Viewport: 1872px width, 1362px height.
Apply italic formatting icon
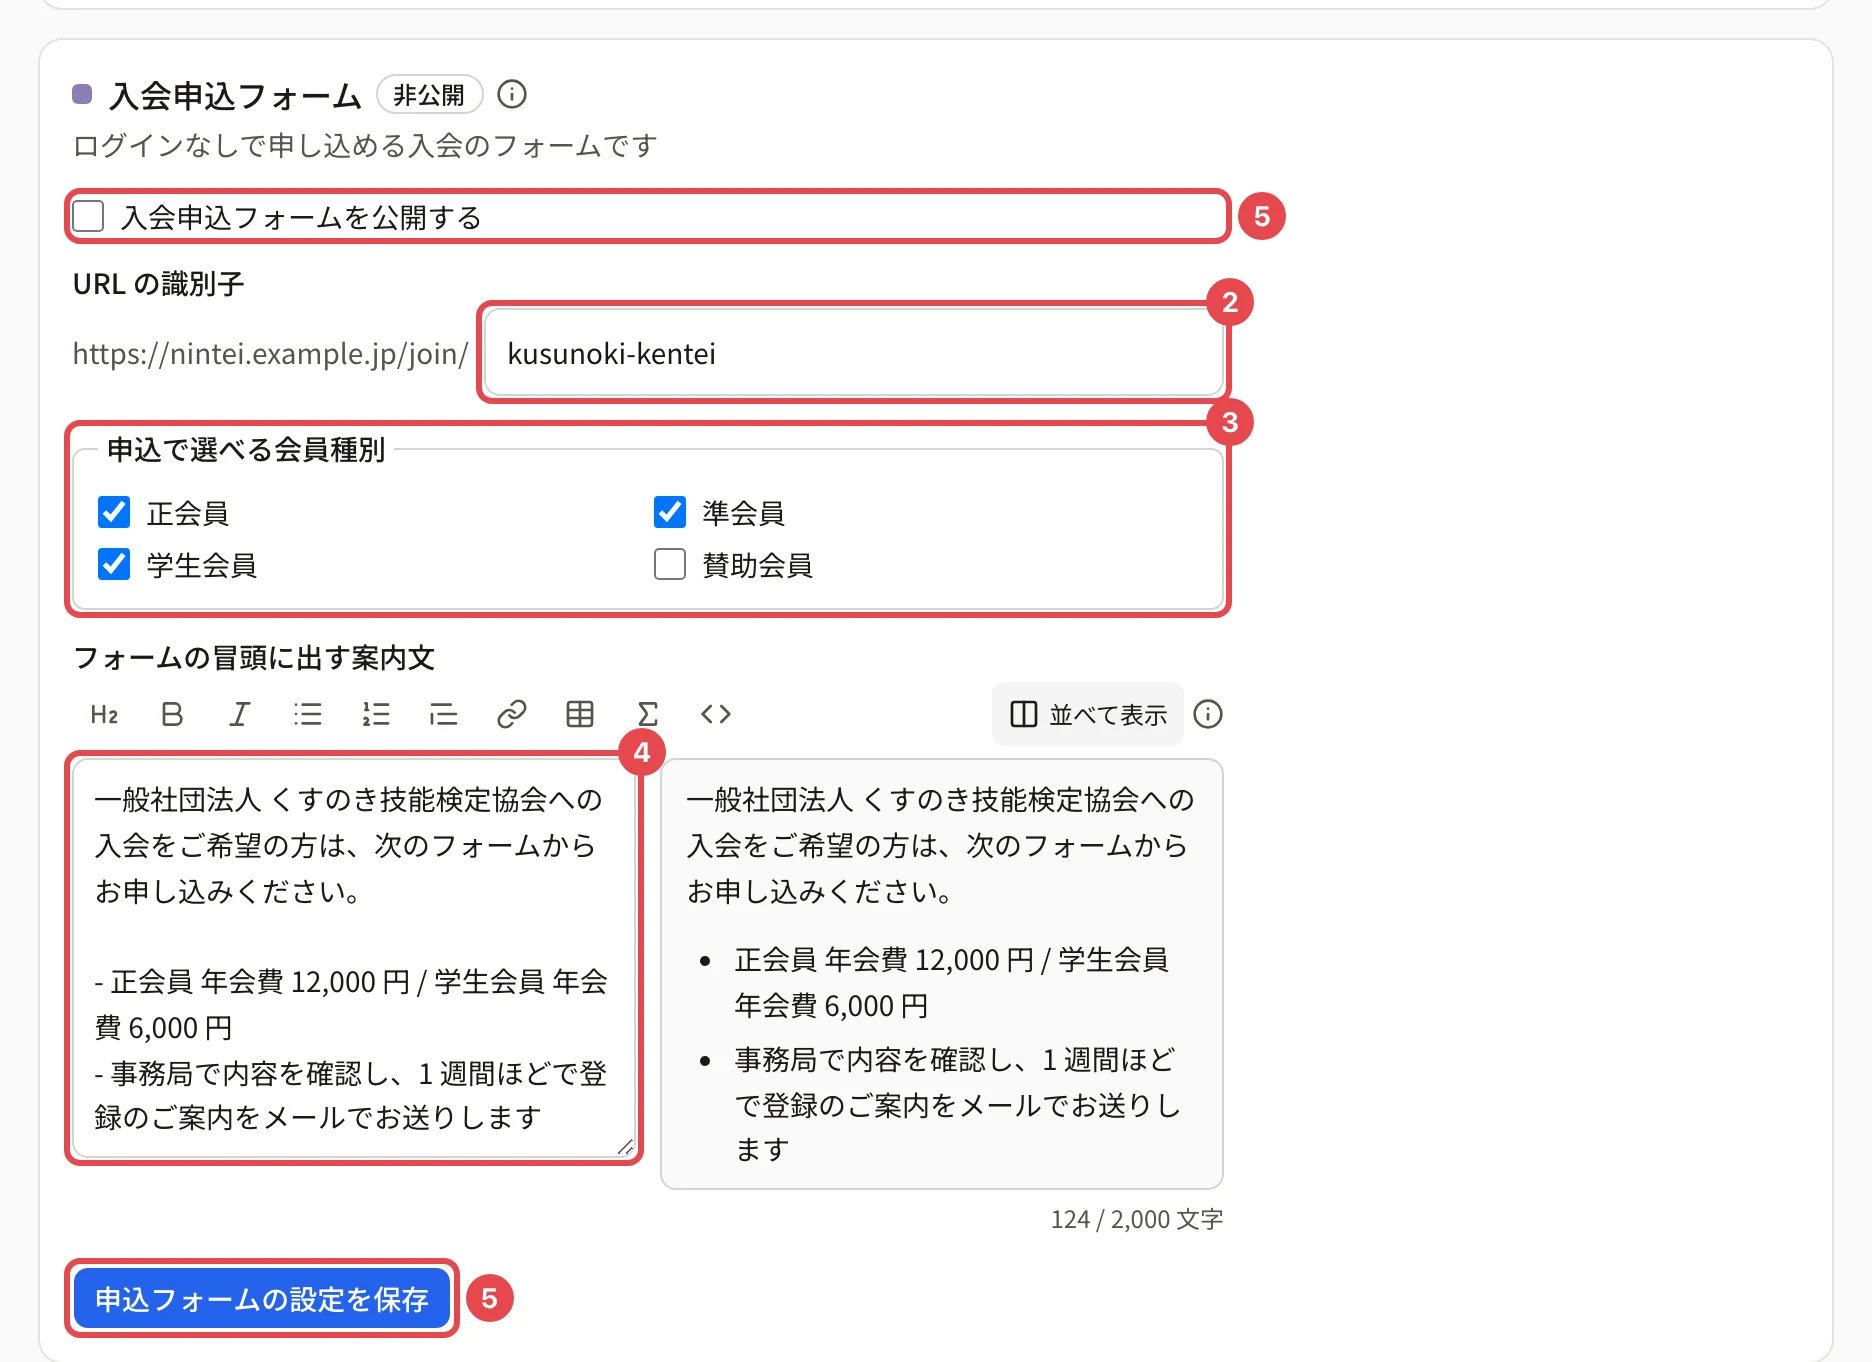click(x=240, y=714)
